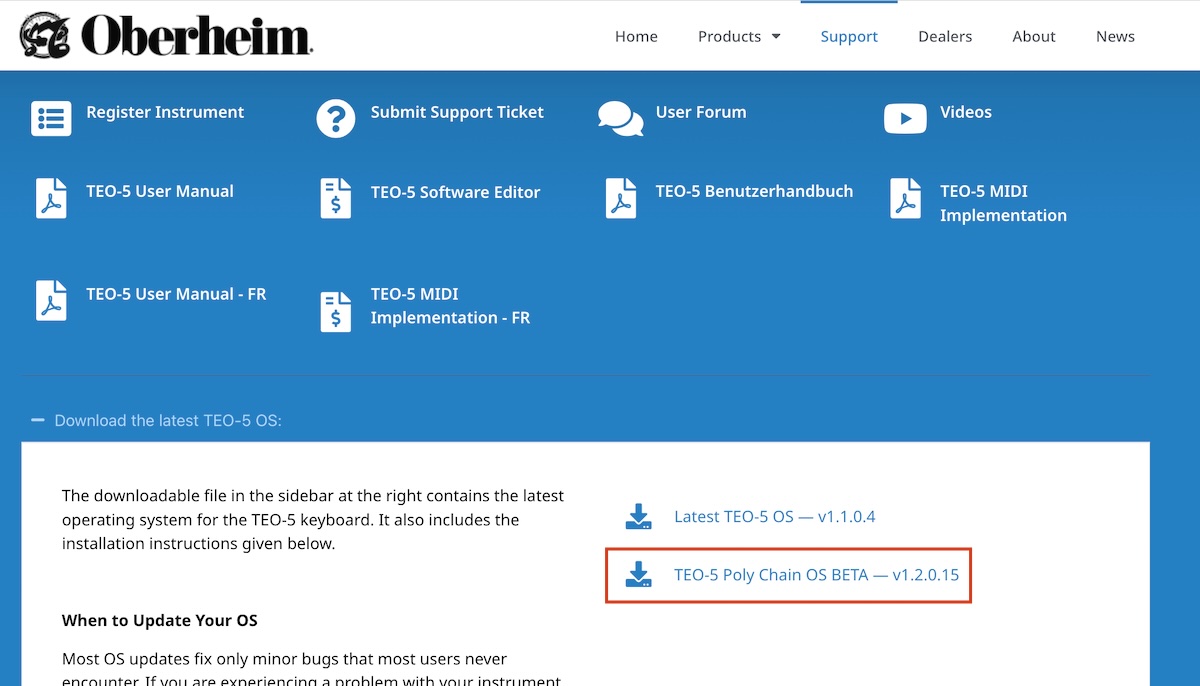
Task: Collapse the Download the latest TEO-5 OS section
Action: (x=156, y=420)
